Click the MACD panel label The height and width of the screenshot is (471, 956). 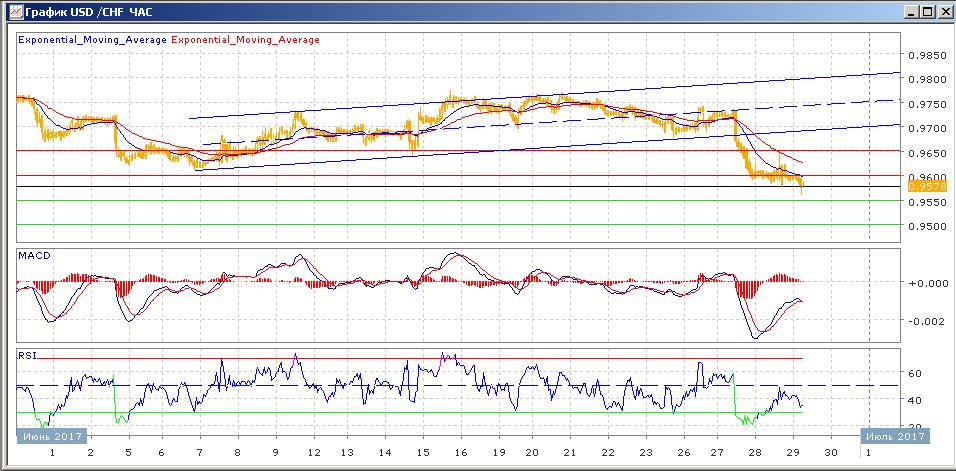(x=35, y=256)
